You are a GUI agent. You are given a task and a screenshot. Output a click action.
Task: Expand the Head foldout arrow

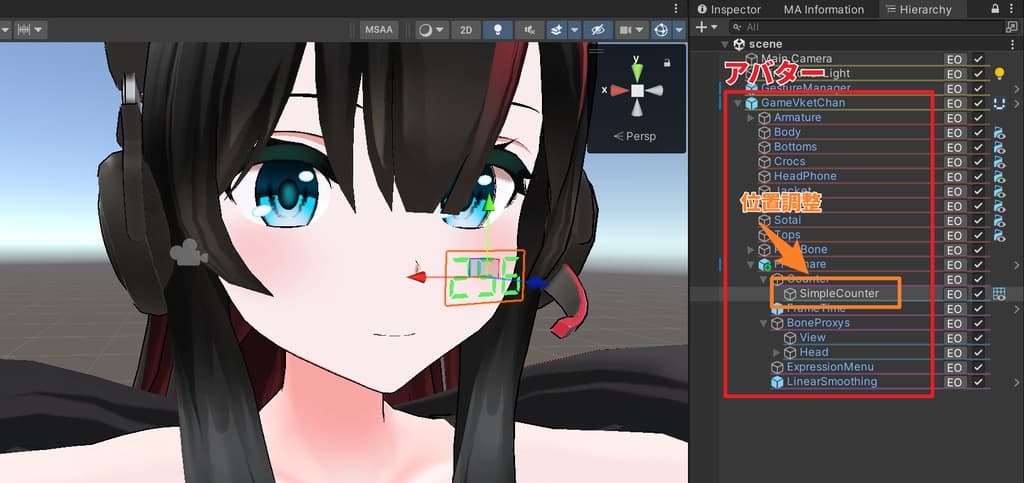point(776,352)
